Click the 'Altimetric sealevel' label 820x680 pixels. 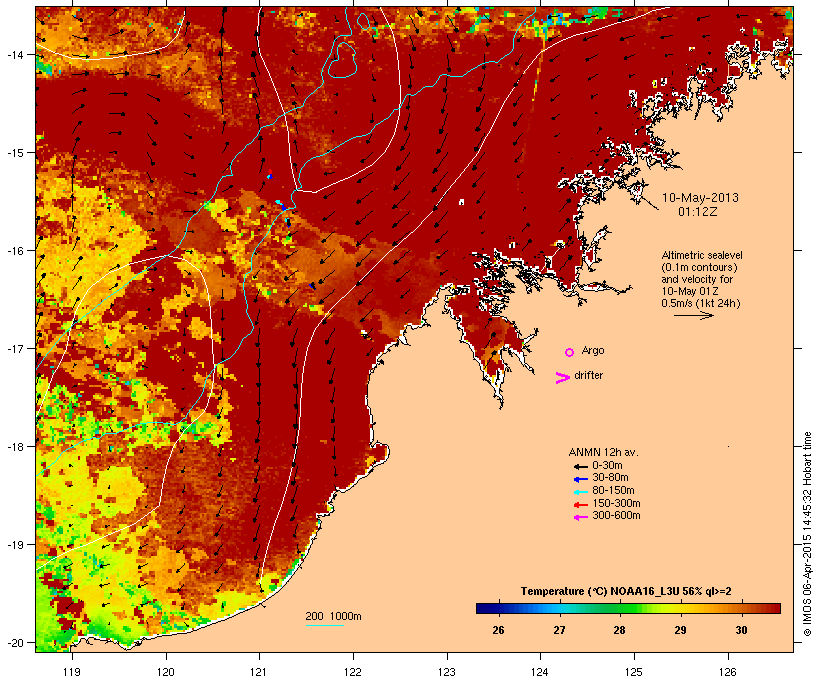tap(702, 255)
